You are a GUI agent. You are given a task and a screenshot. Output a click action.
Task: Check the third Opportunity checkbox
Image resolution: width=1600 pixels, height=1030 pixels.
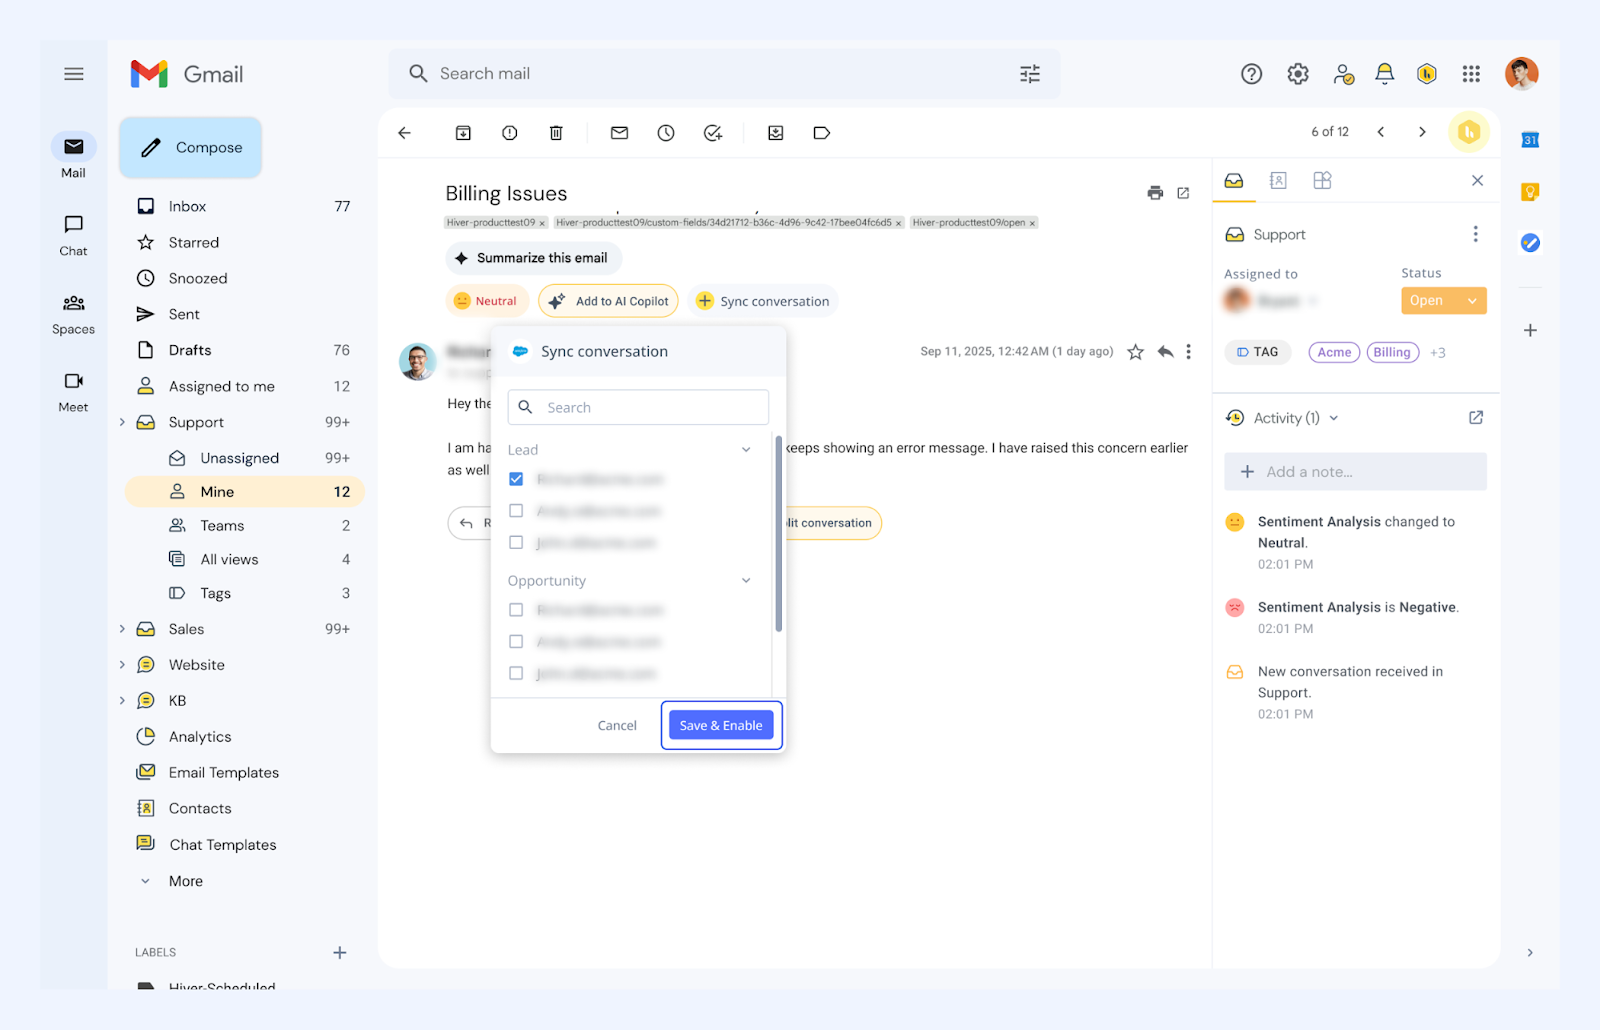516,674
